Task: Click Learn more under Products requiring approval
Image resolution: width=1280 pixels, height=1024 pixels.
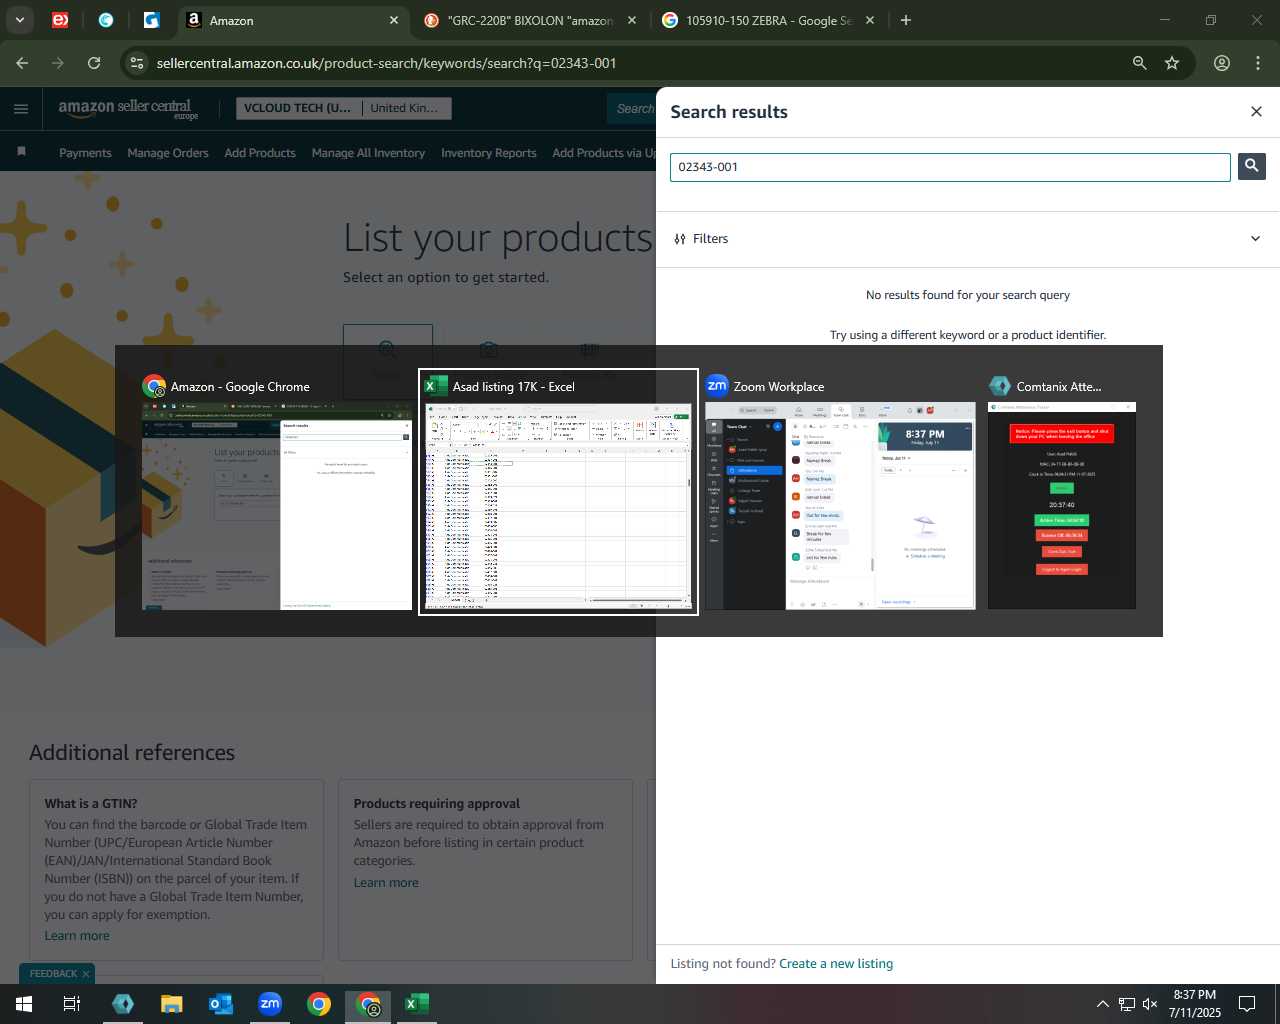Action: pyautogui.click(x=386, y=883)
